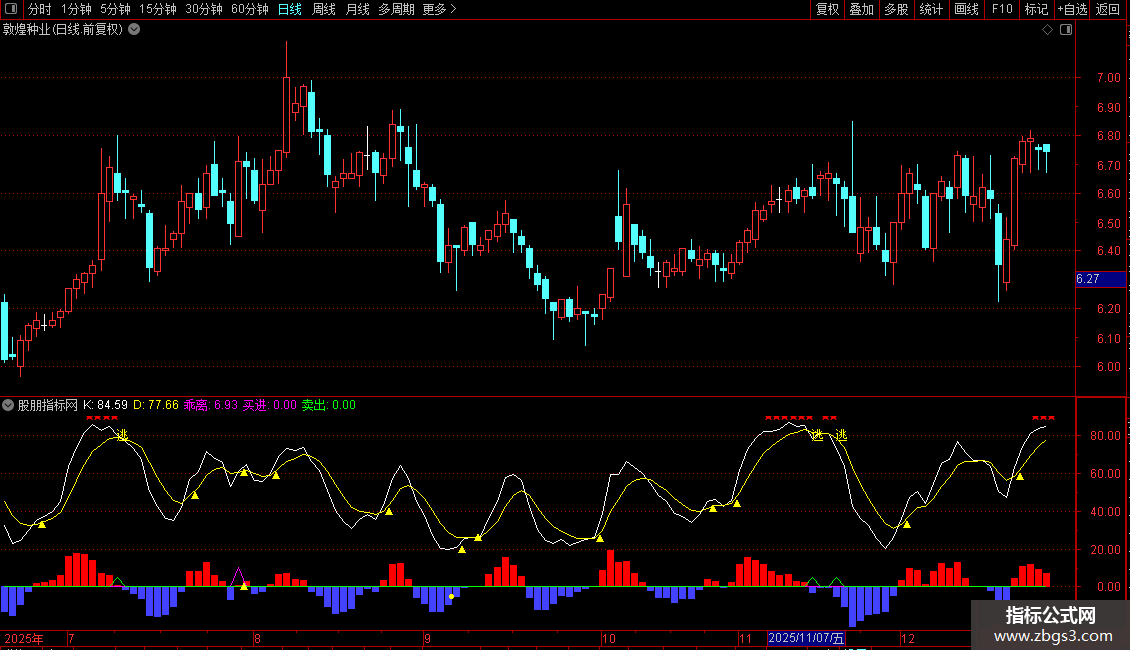Screen dimensions: 1130x650
Task: Click the 7.00 price axis label
Action: [1108, 78]
